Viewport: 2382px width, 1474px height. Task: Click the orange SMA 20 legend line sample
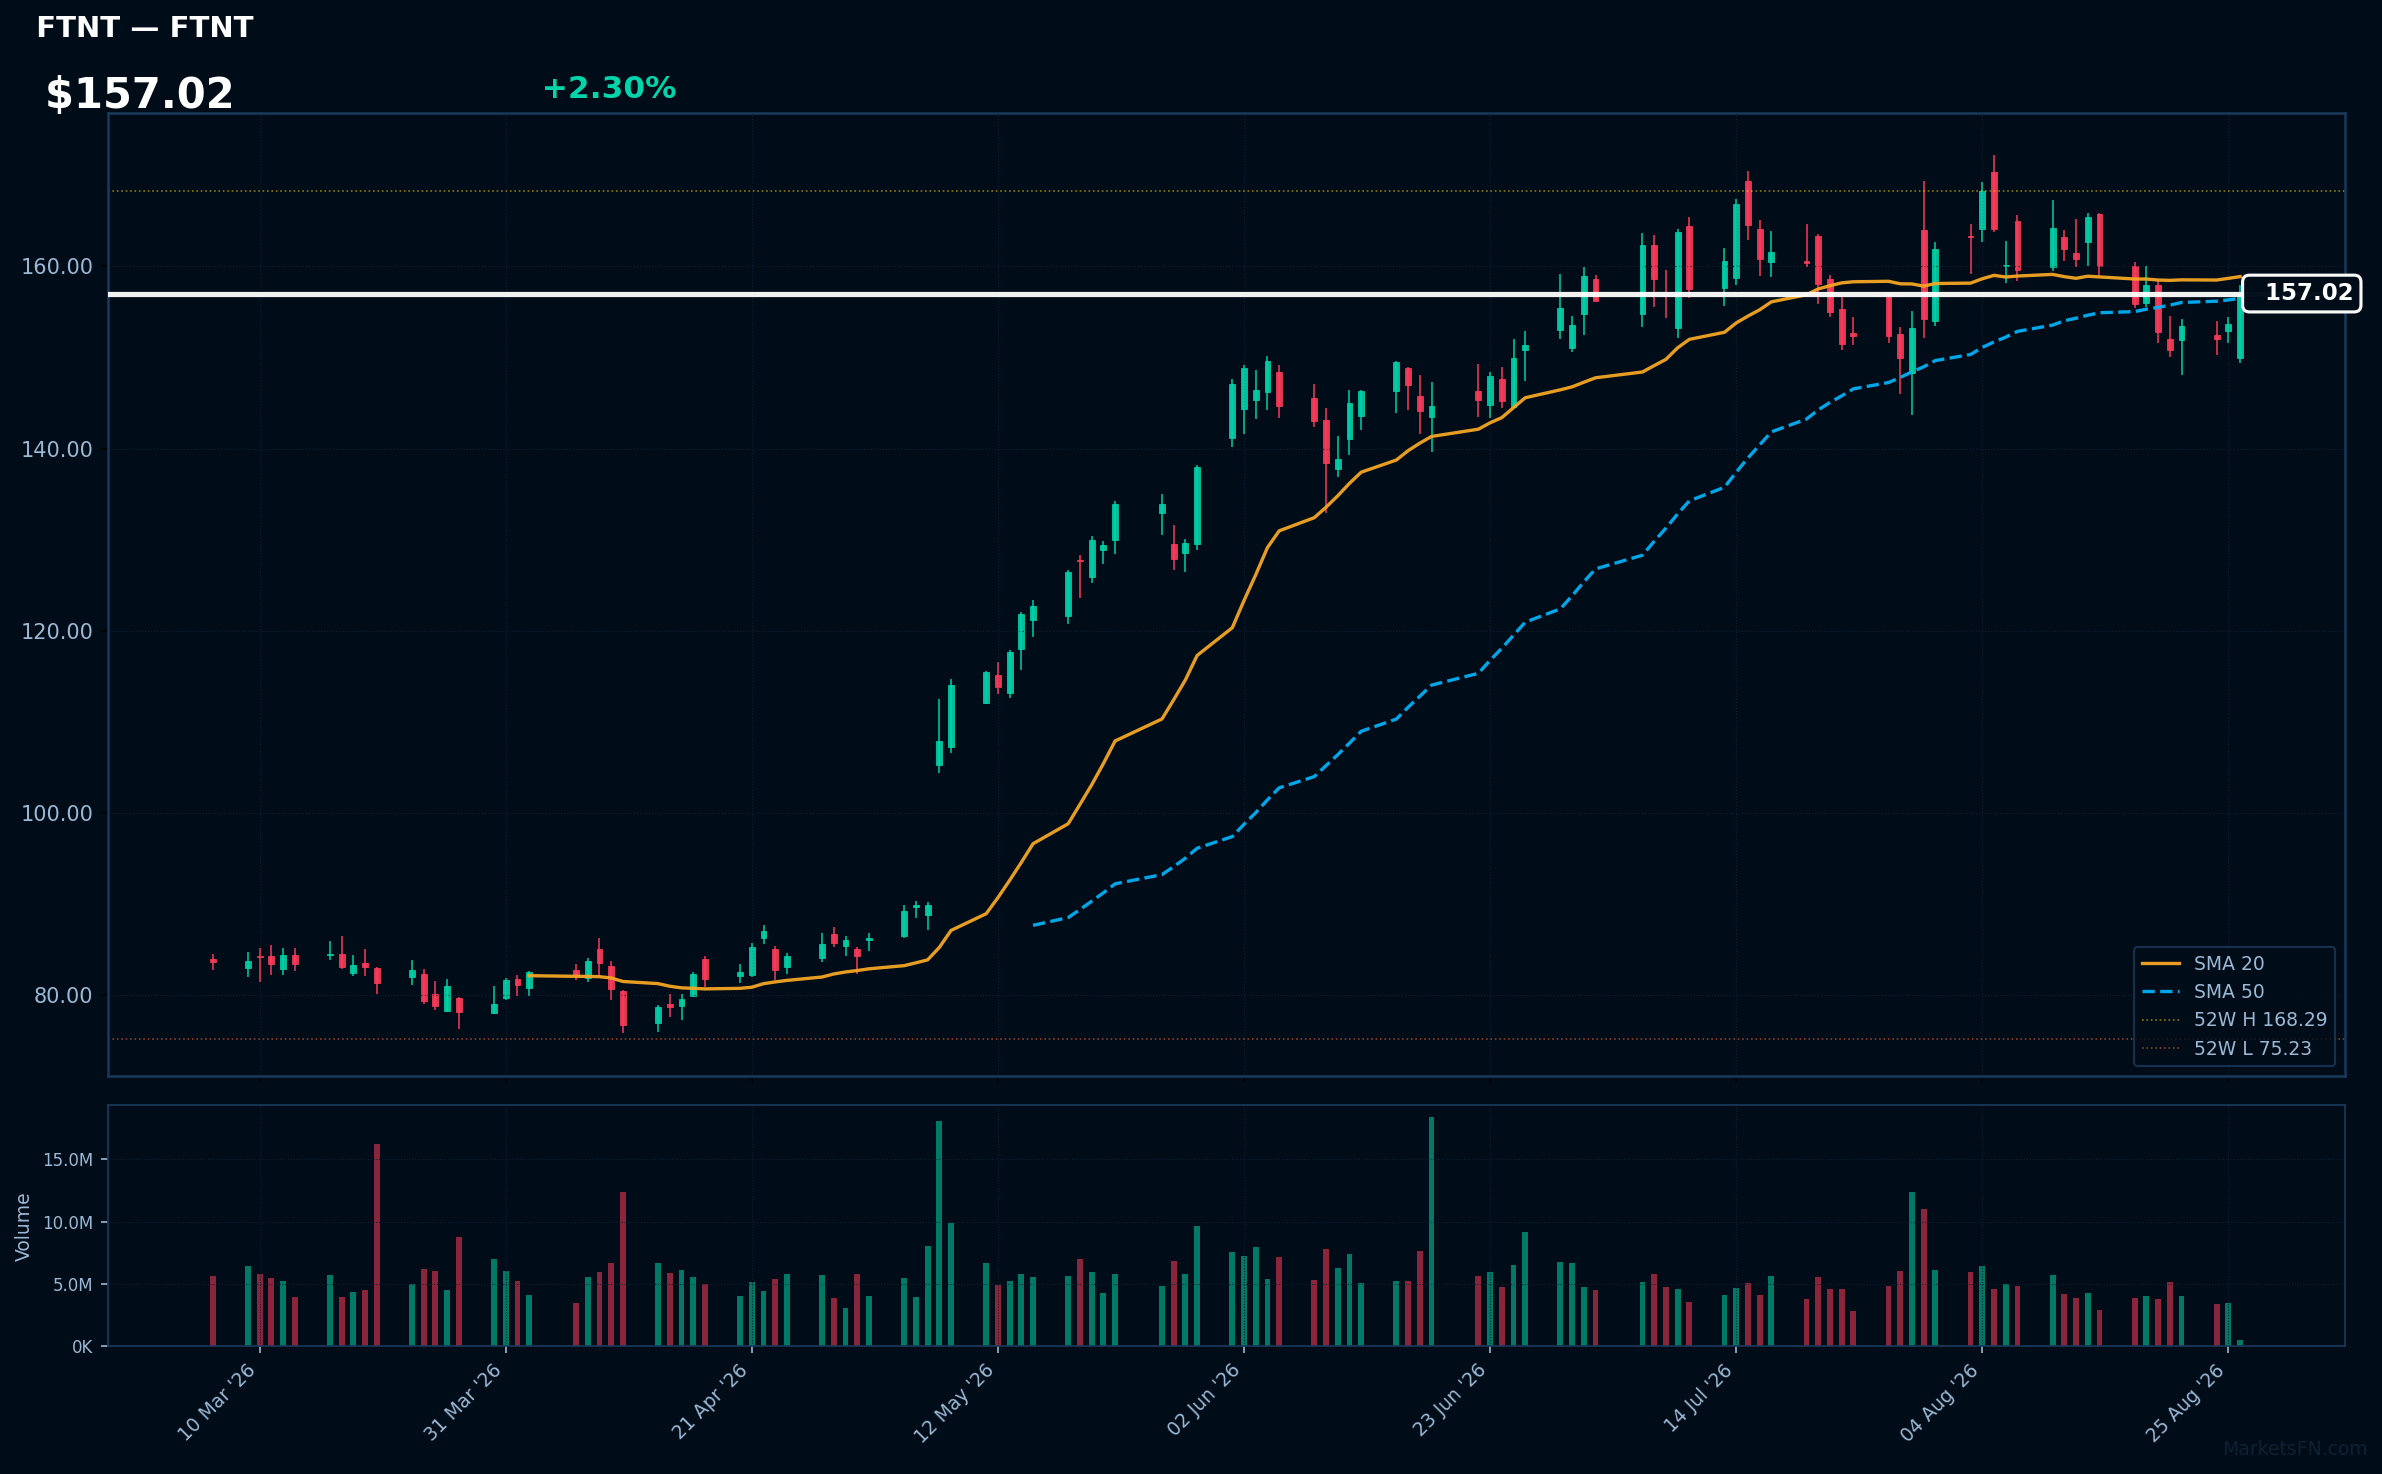2160,963
